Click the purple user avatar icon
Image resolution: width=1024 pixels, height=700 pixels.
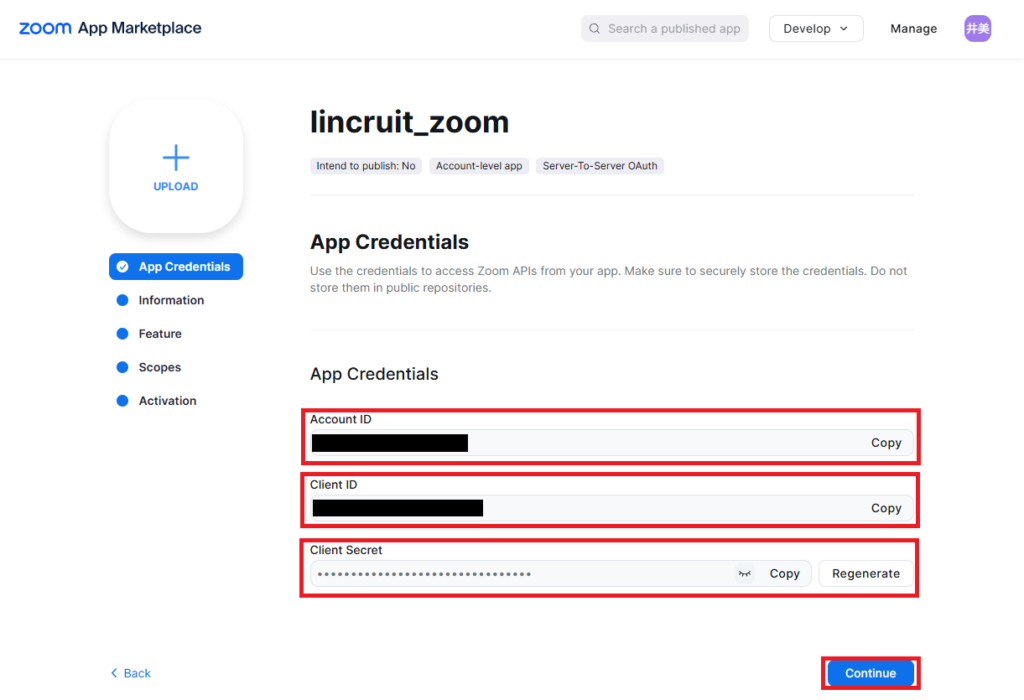click(977, 29)
